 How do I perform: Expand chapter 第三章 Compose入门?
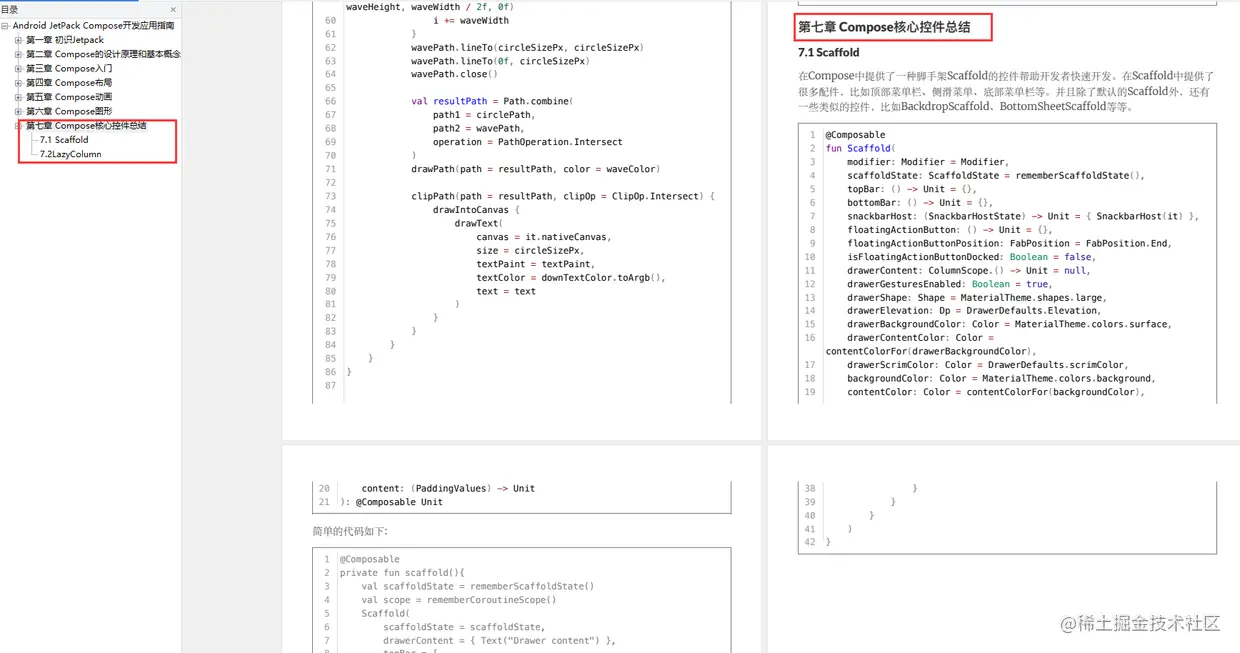click(18, 69)
